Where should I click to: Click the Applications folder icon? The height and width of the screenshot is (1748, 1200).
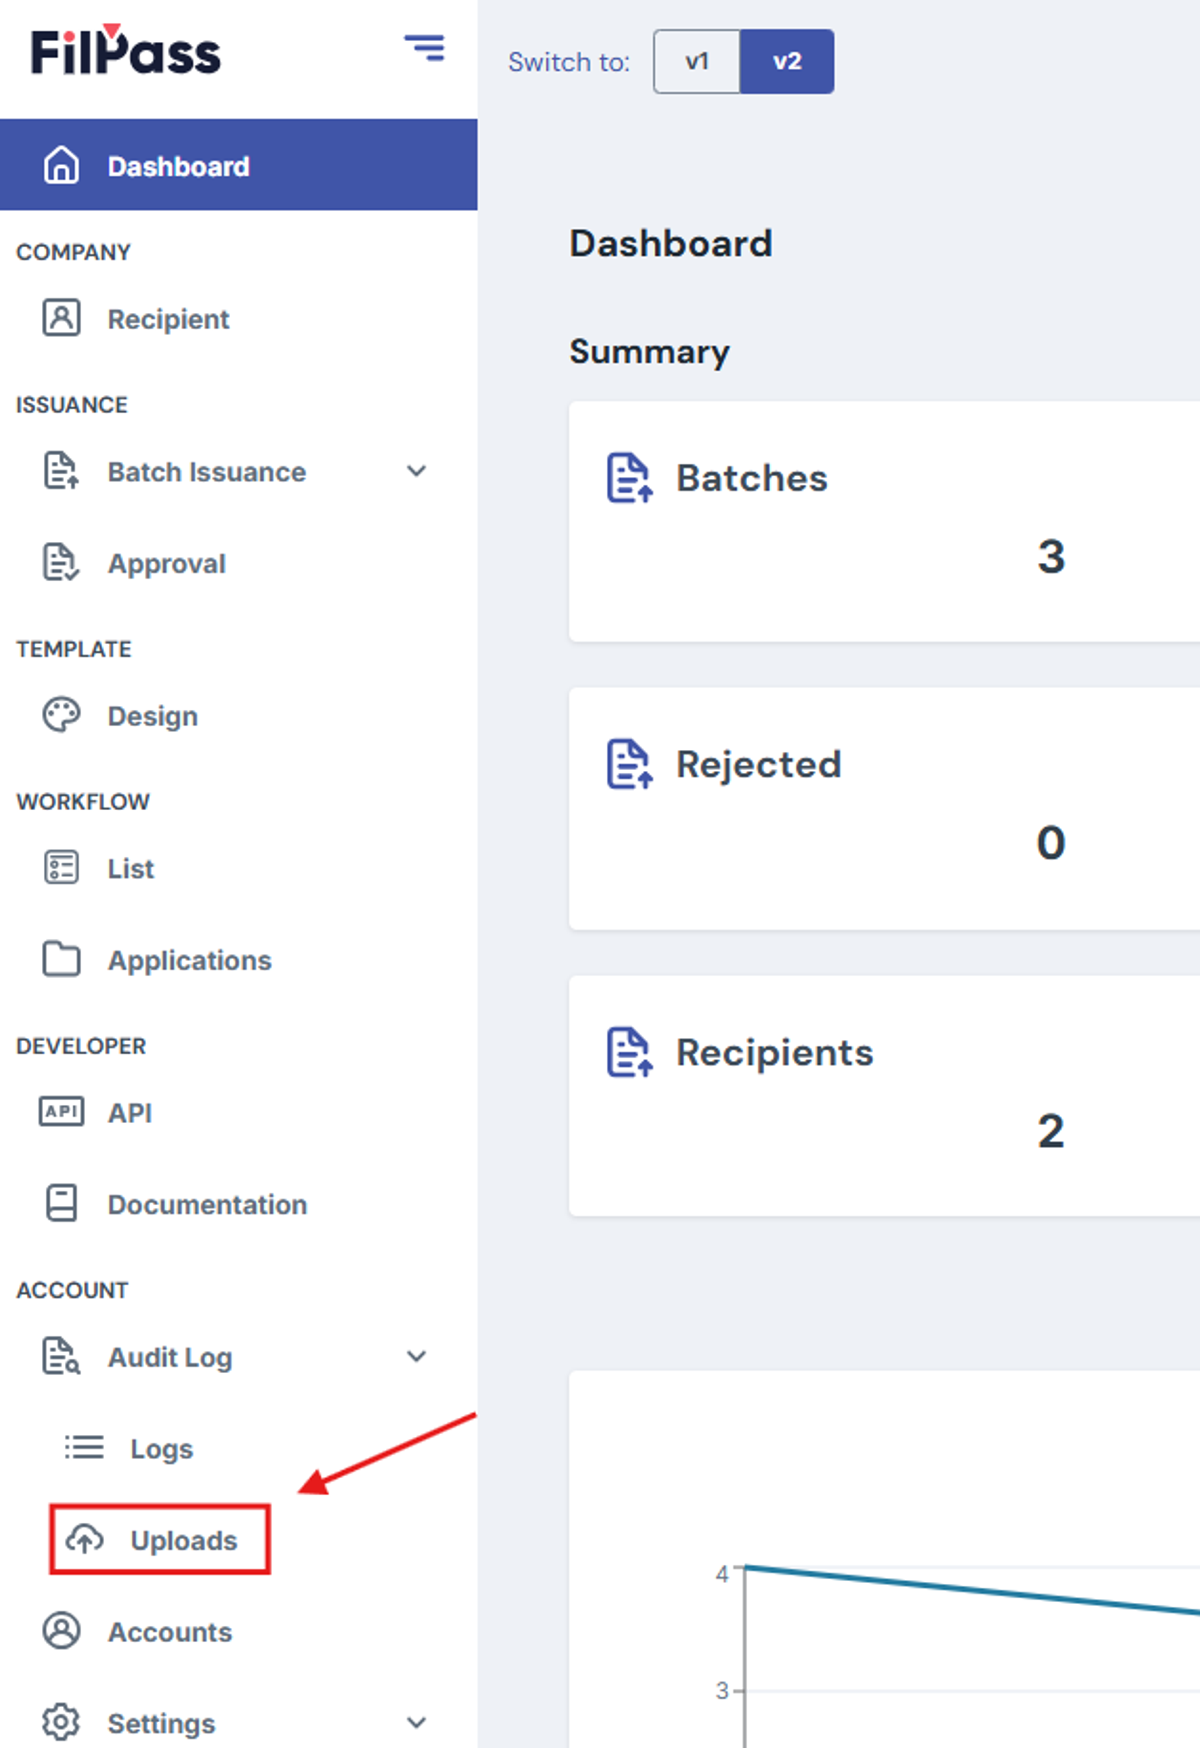tap(61, 959)
